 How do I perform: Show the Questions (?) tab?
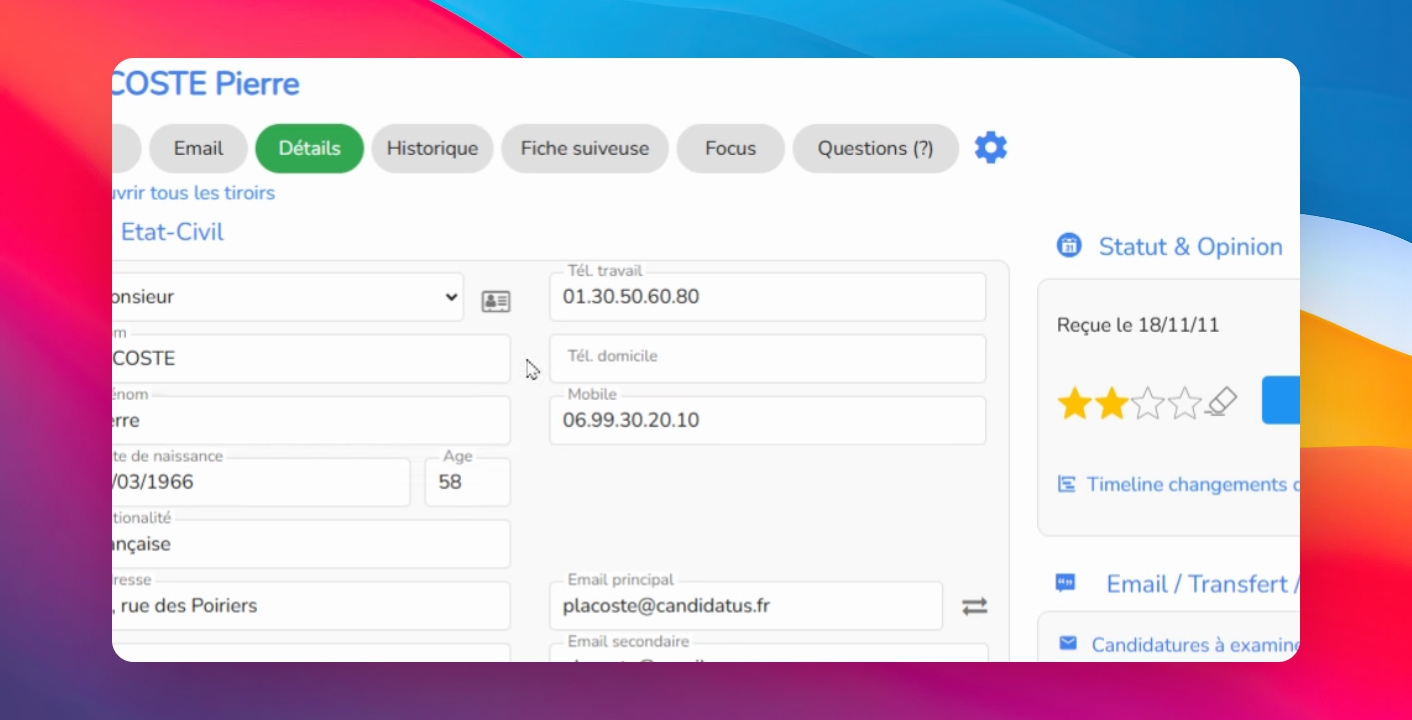click(875, 148)
